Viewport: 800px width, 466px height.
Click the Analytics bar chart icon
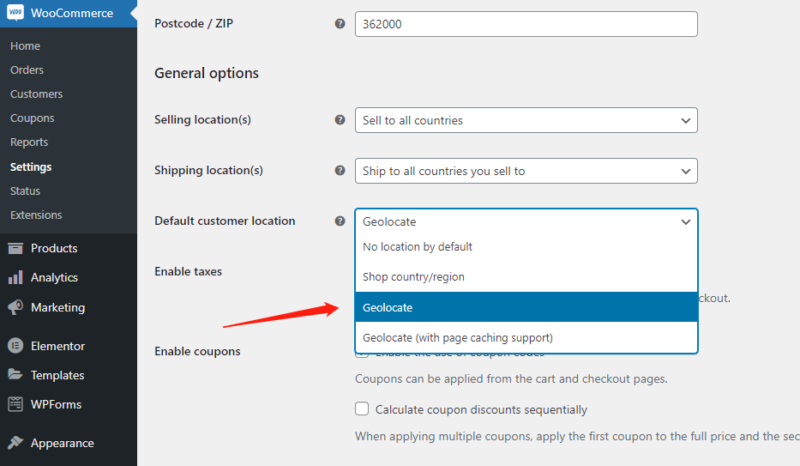point(16,278)
